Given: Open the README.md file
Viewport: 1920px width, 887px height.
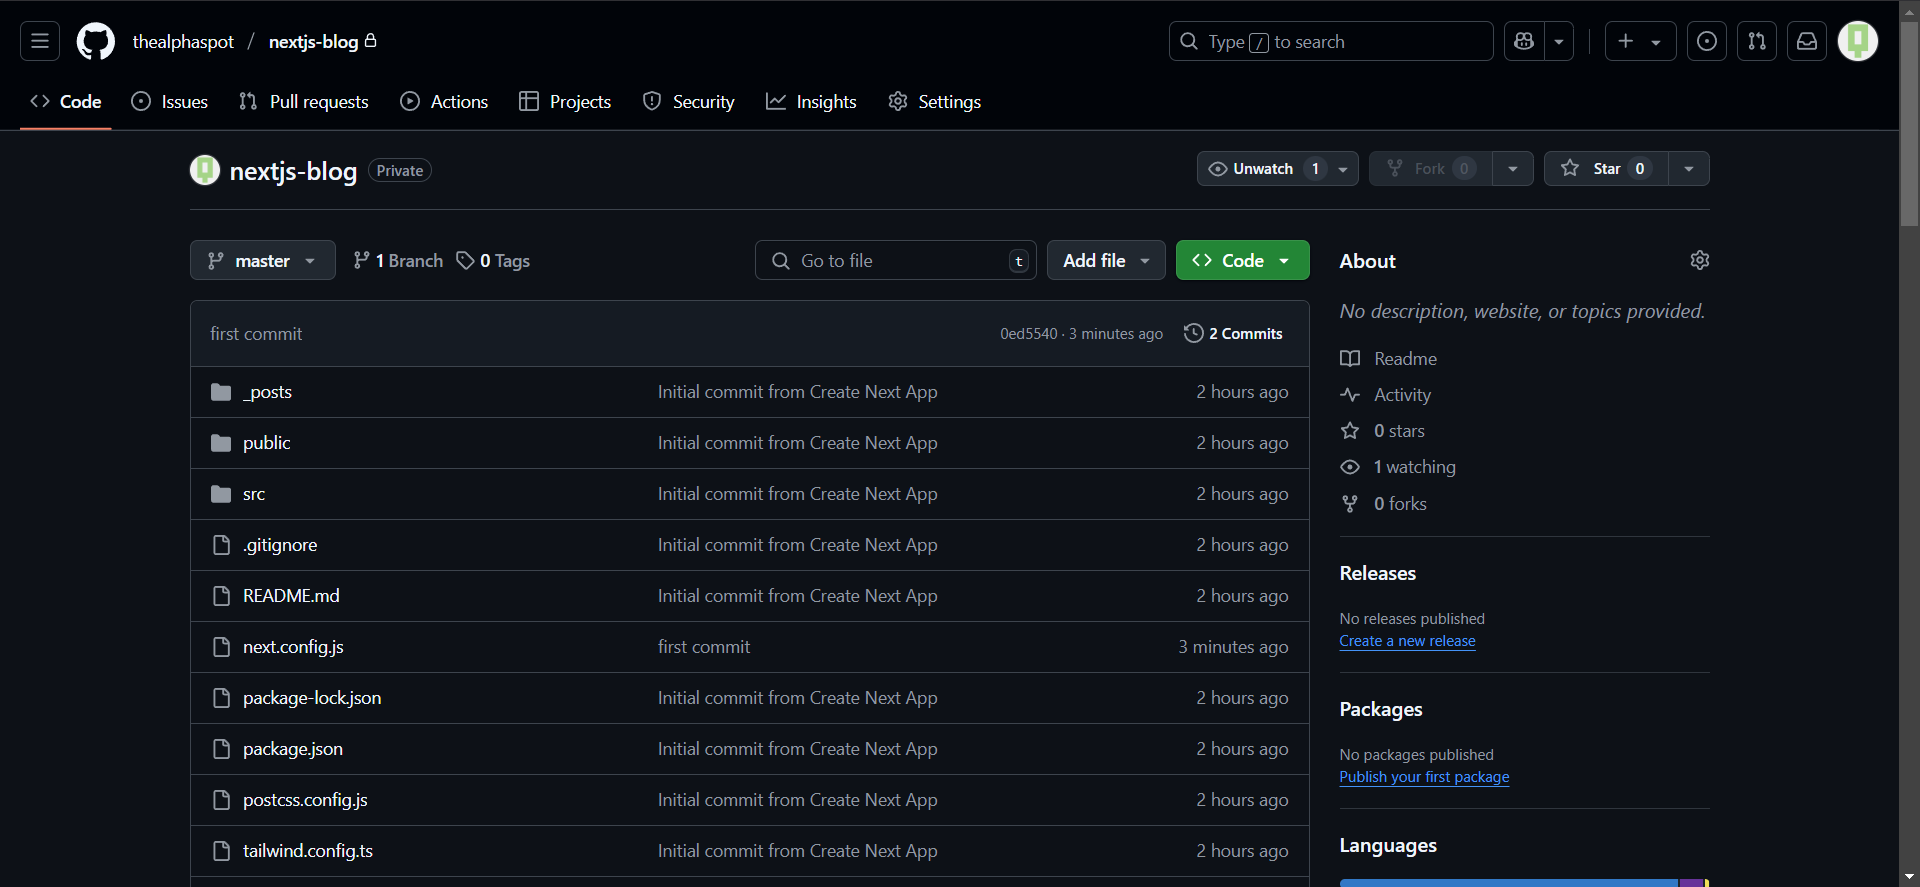Looking at the screenshot, I should click(x=291, y=596).
